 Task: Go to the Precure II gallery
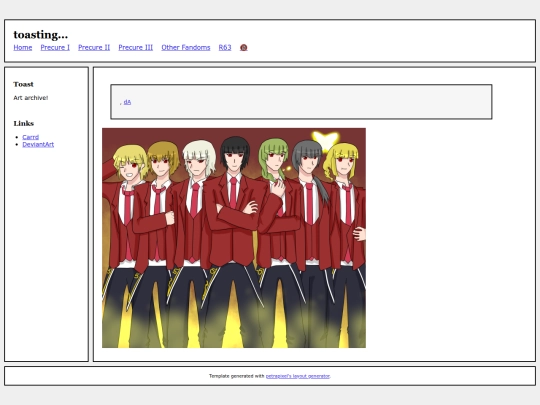coord(94,48)
